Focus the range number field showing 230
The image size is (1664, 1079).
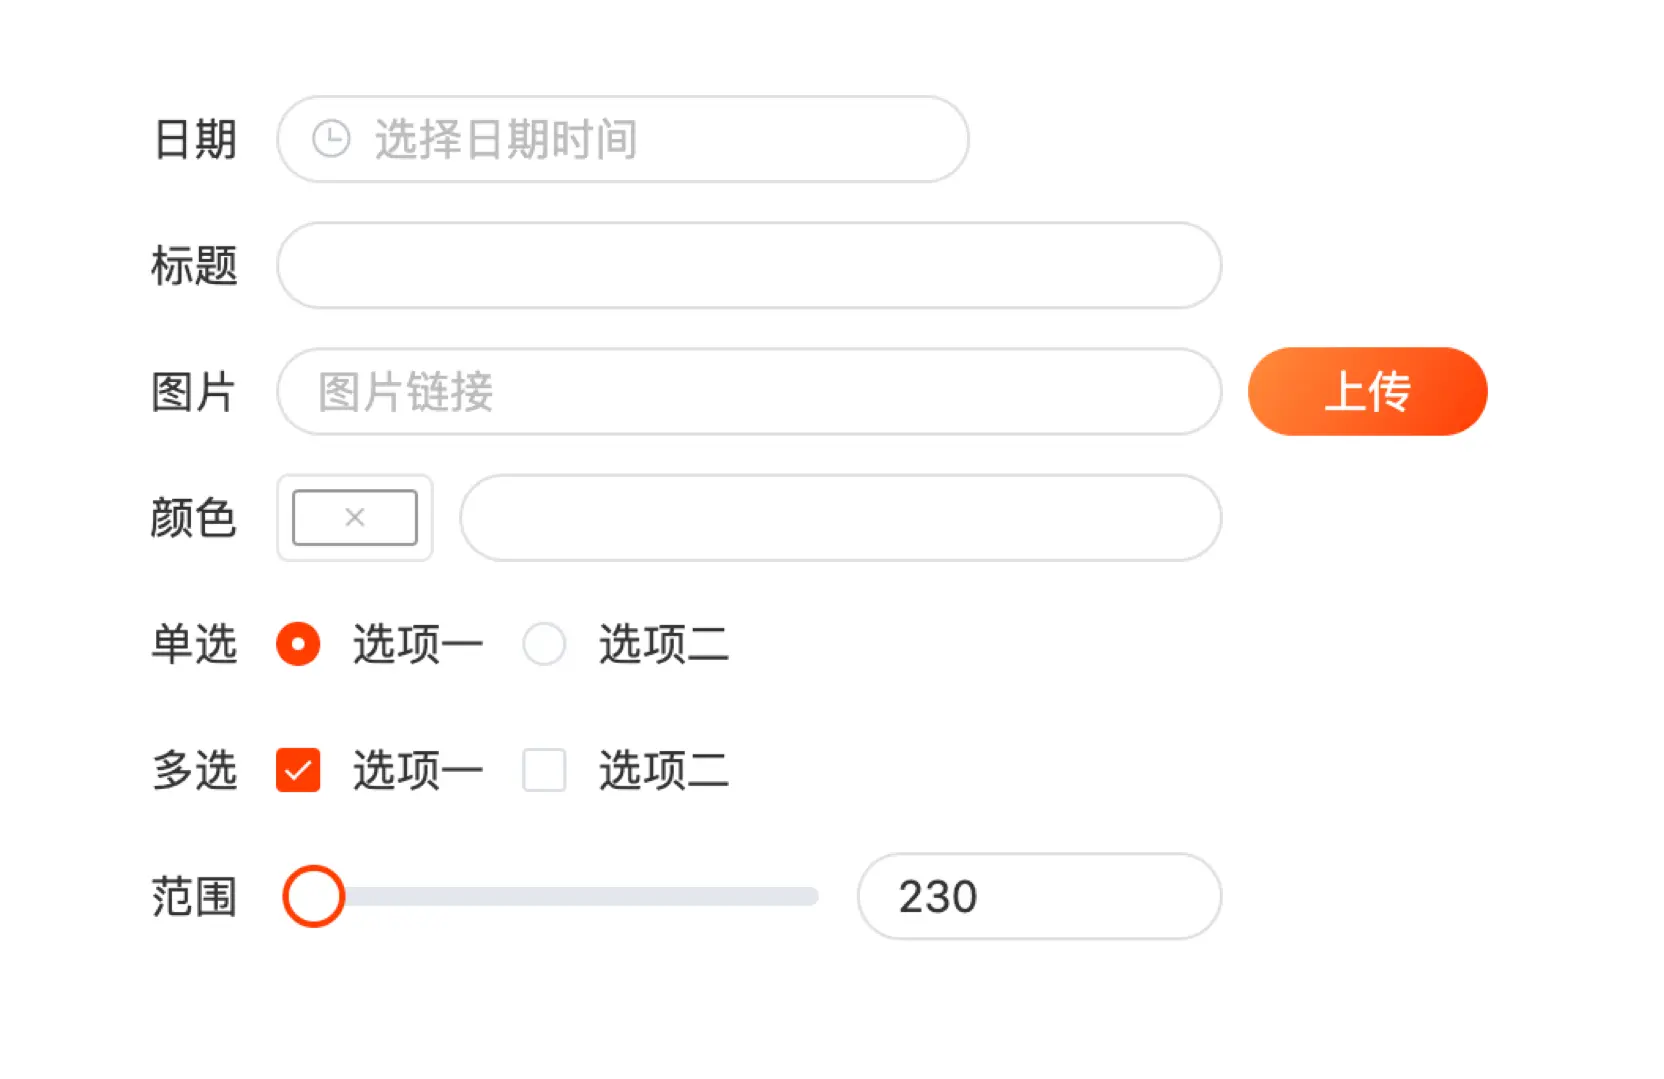(1038, 896)
